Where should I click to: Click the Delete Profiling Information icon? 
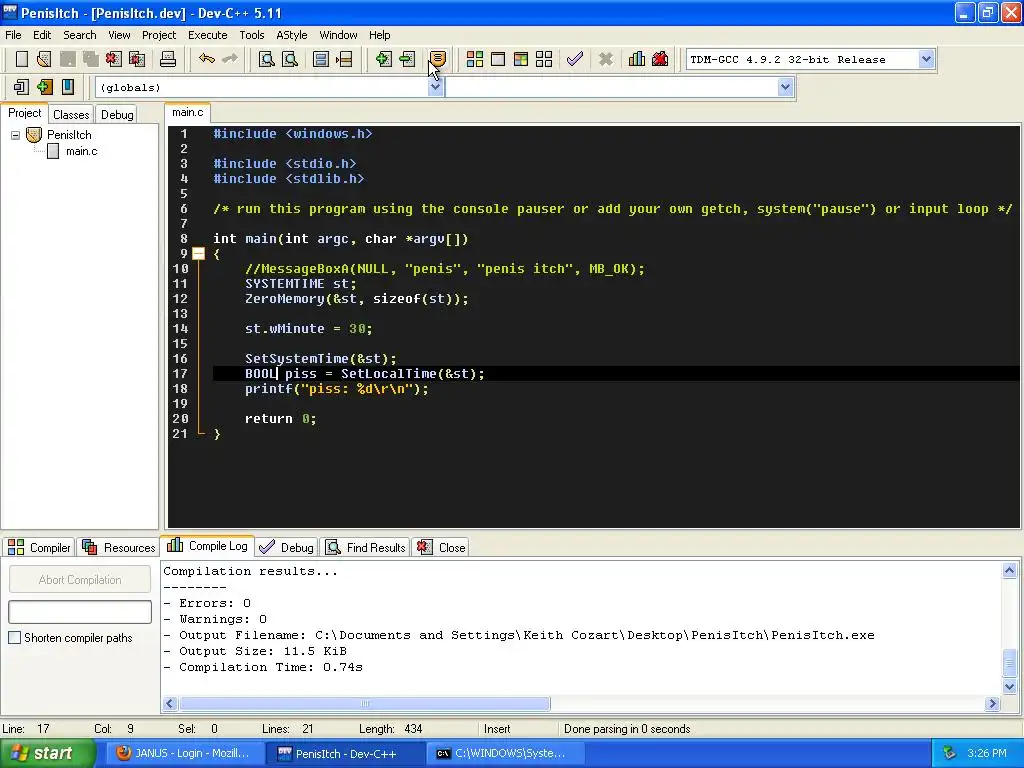tap(660, 59)
